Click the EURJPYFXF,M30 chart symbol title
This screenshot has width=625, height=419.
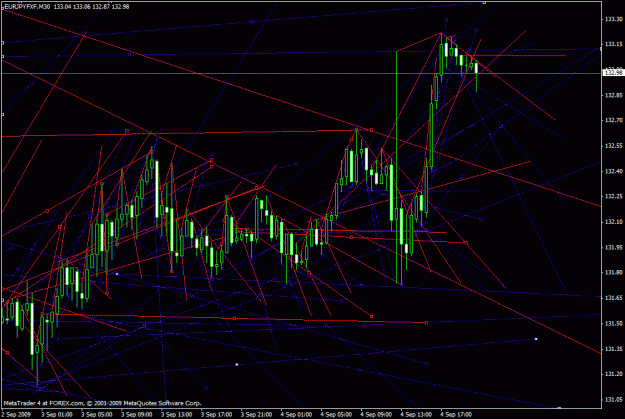(28, 6)
